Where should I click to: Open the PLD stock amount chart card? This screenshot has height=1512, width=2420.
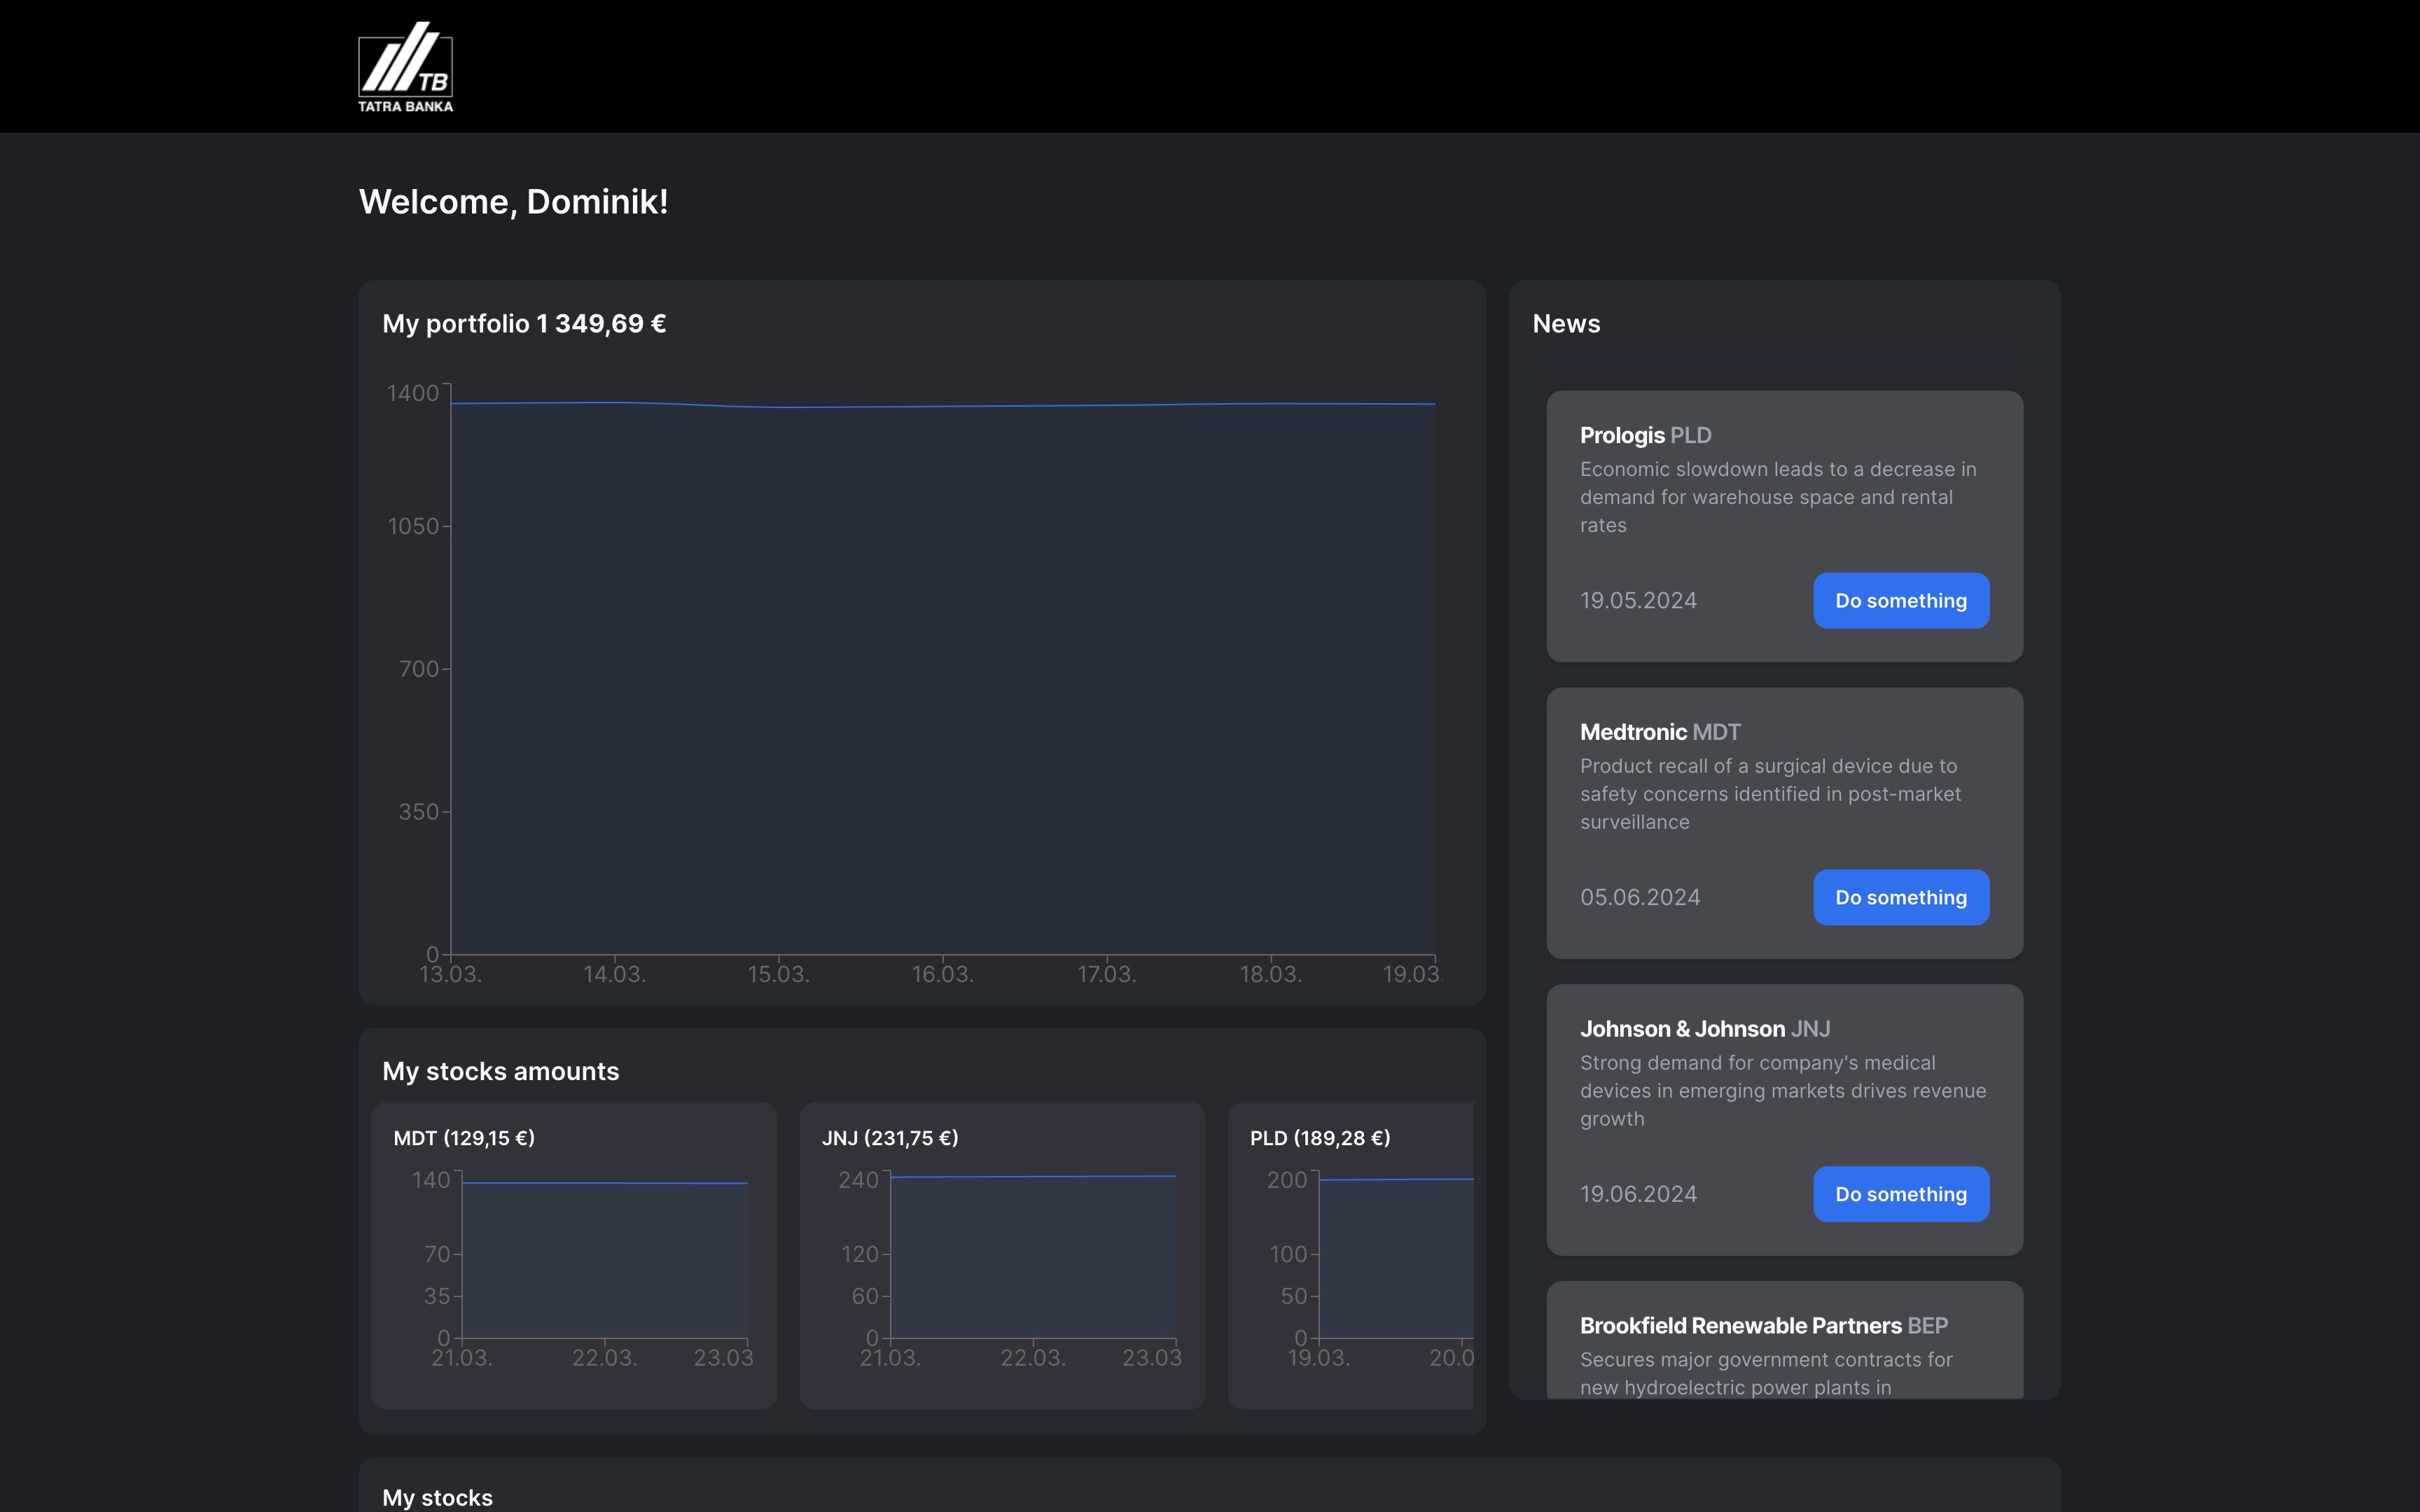pyautogui.click(x=1352, y=1255)
